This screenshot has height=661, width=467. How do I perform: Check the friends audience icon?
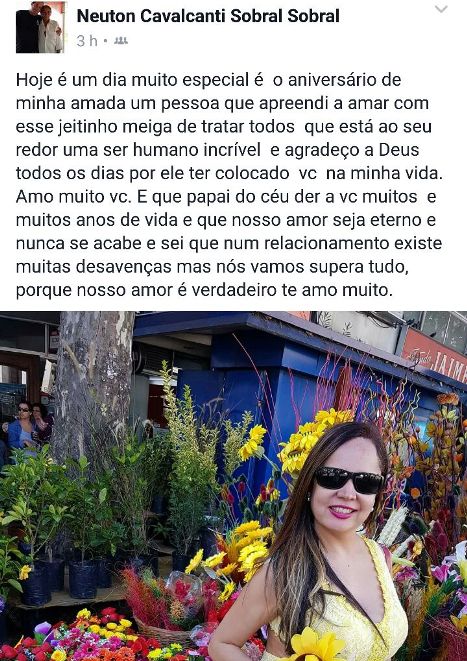pos(121,40)
